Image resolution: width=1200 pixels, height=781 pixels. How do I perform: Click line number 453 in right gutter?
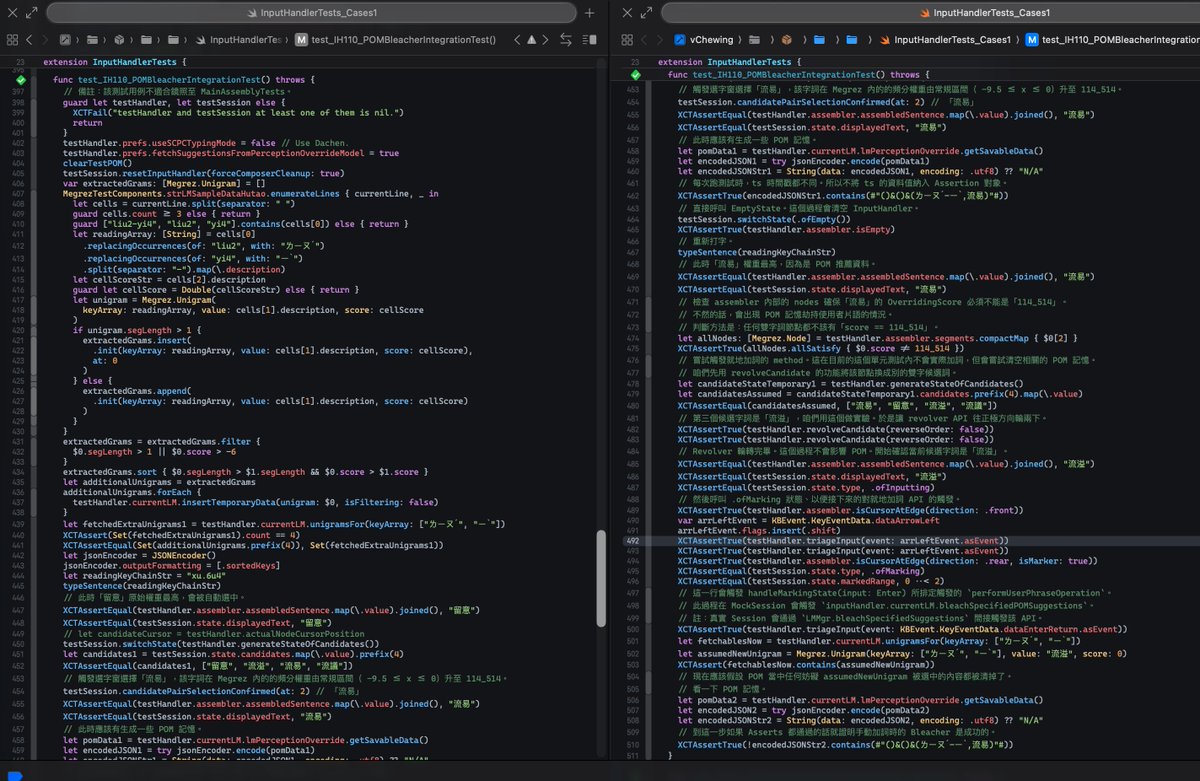click(x=633, y=88)
